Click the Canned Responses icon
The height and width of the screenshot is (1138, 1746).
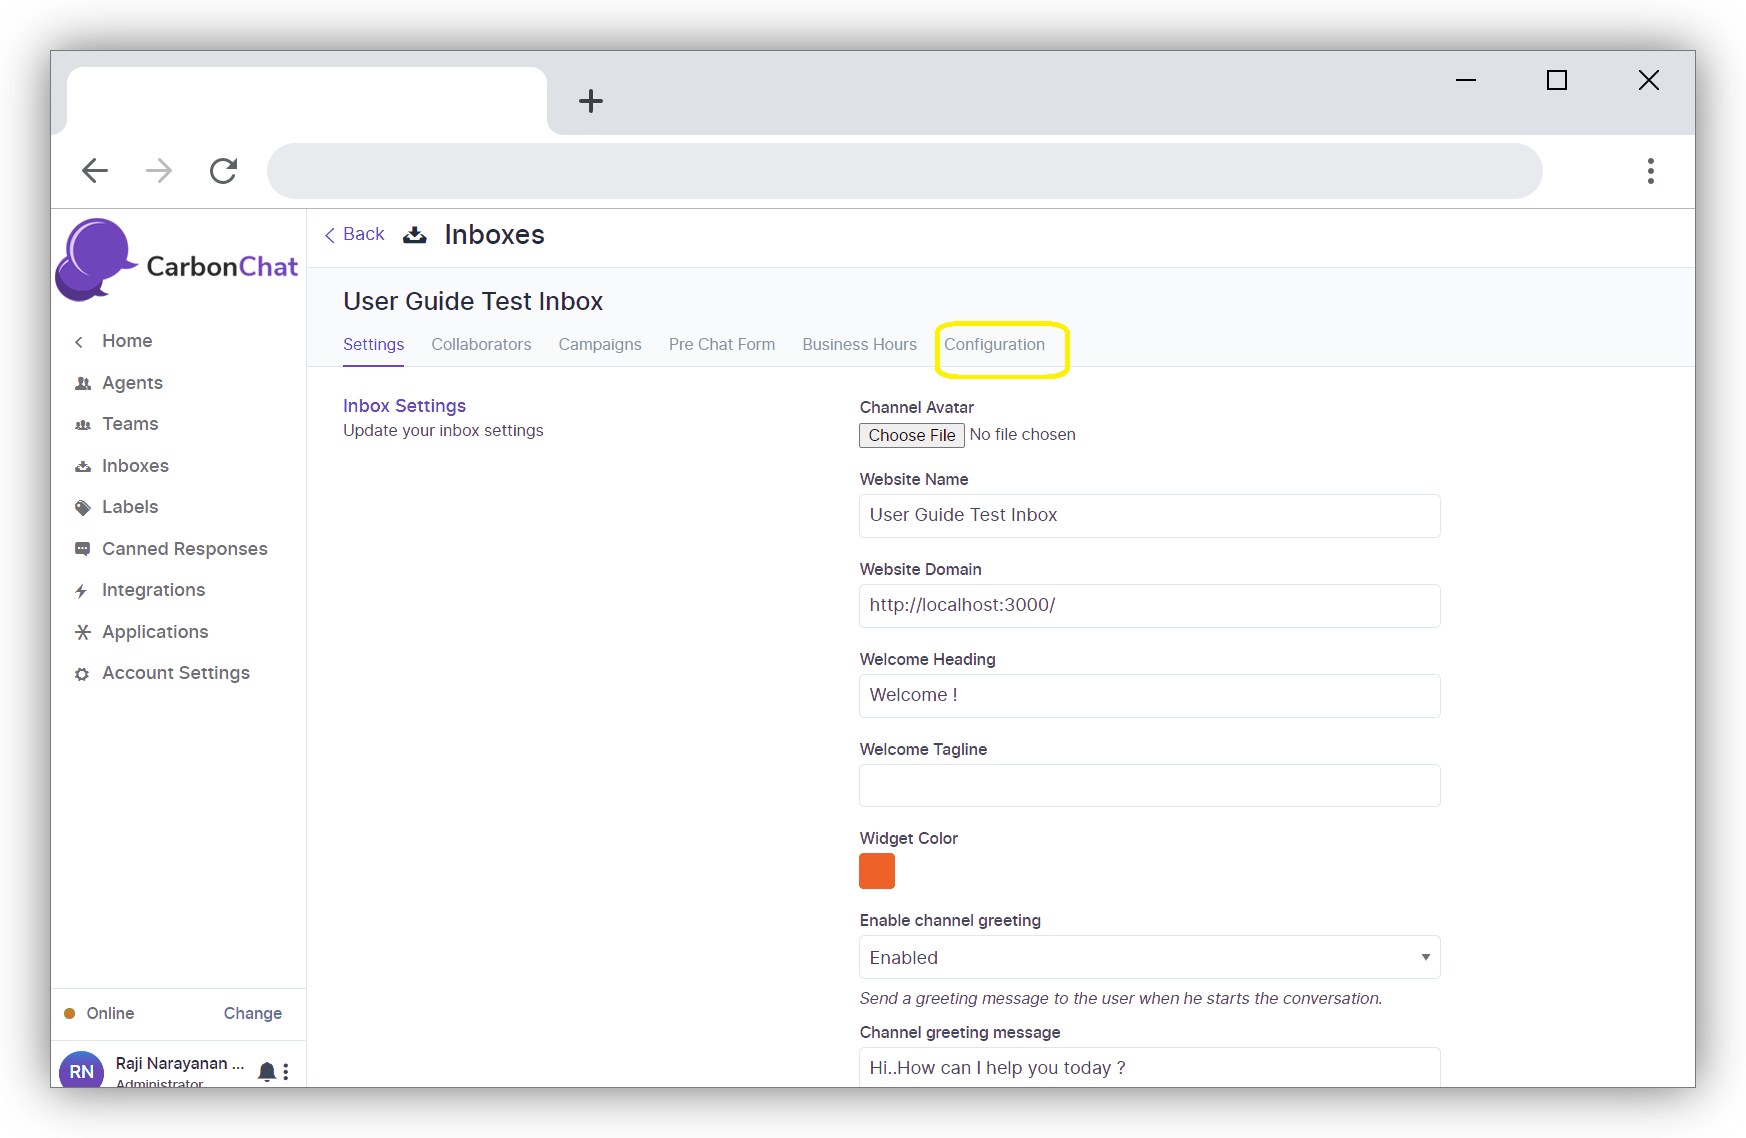point(83,549)
